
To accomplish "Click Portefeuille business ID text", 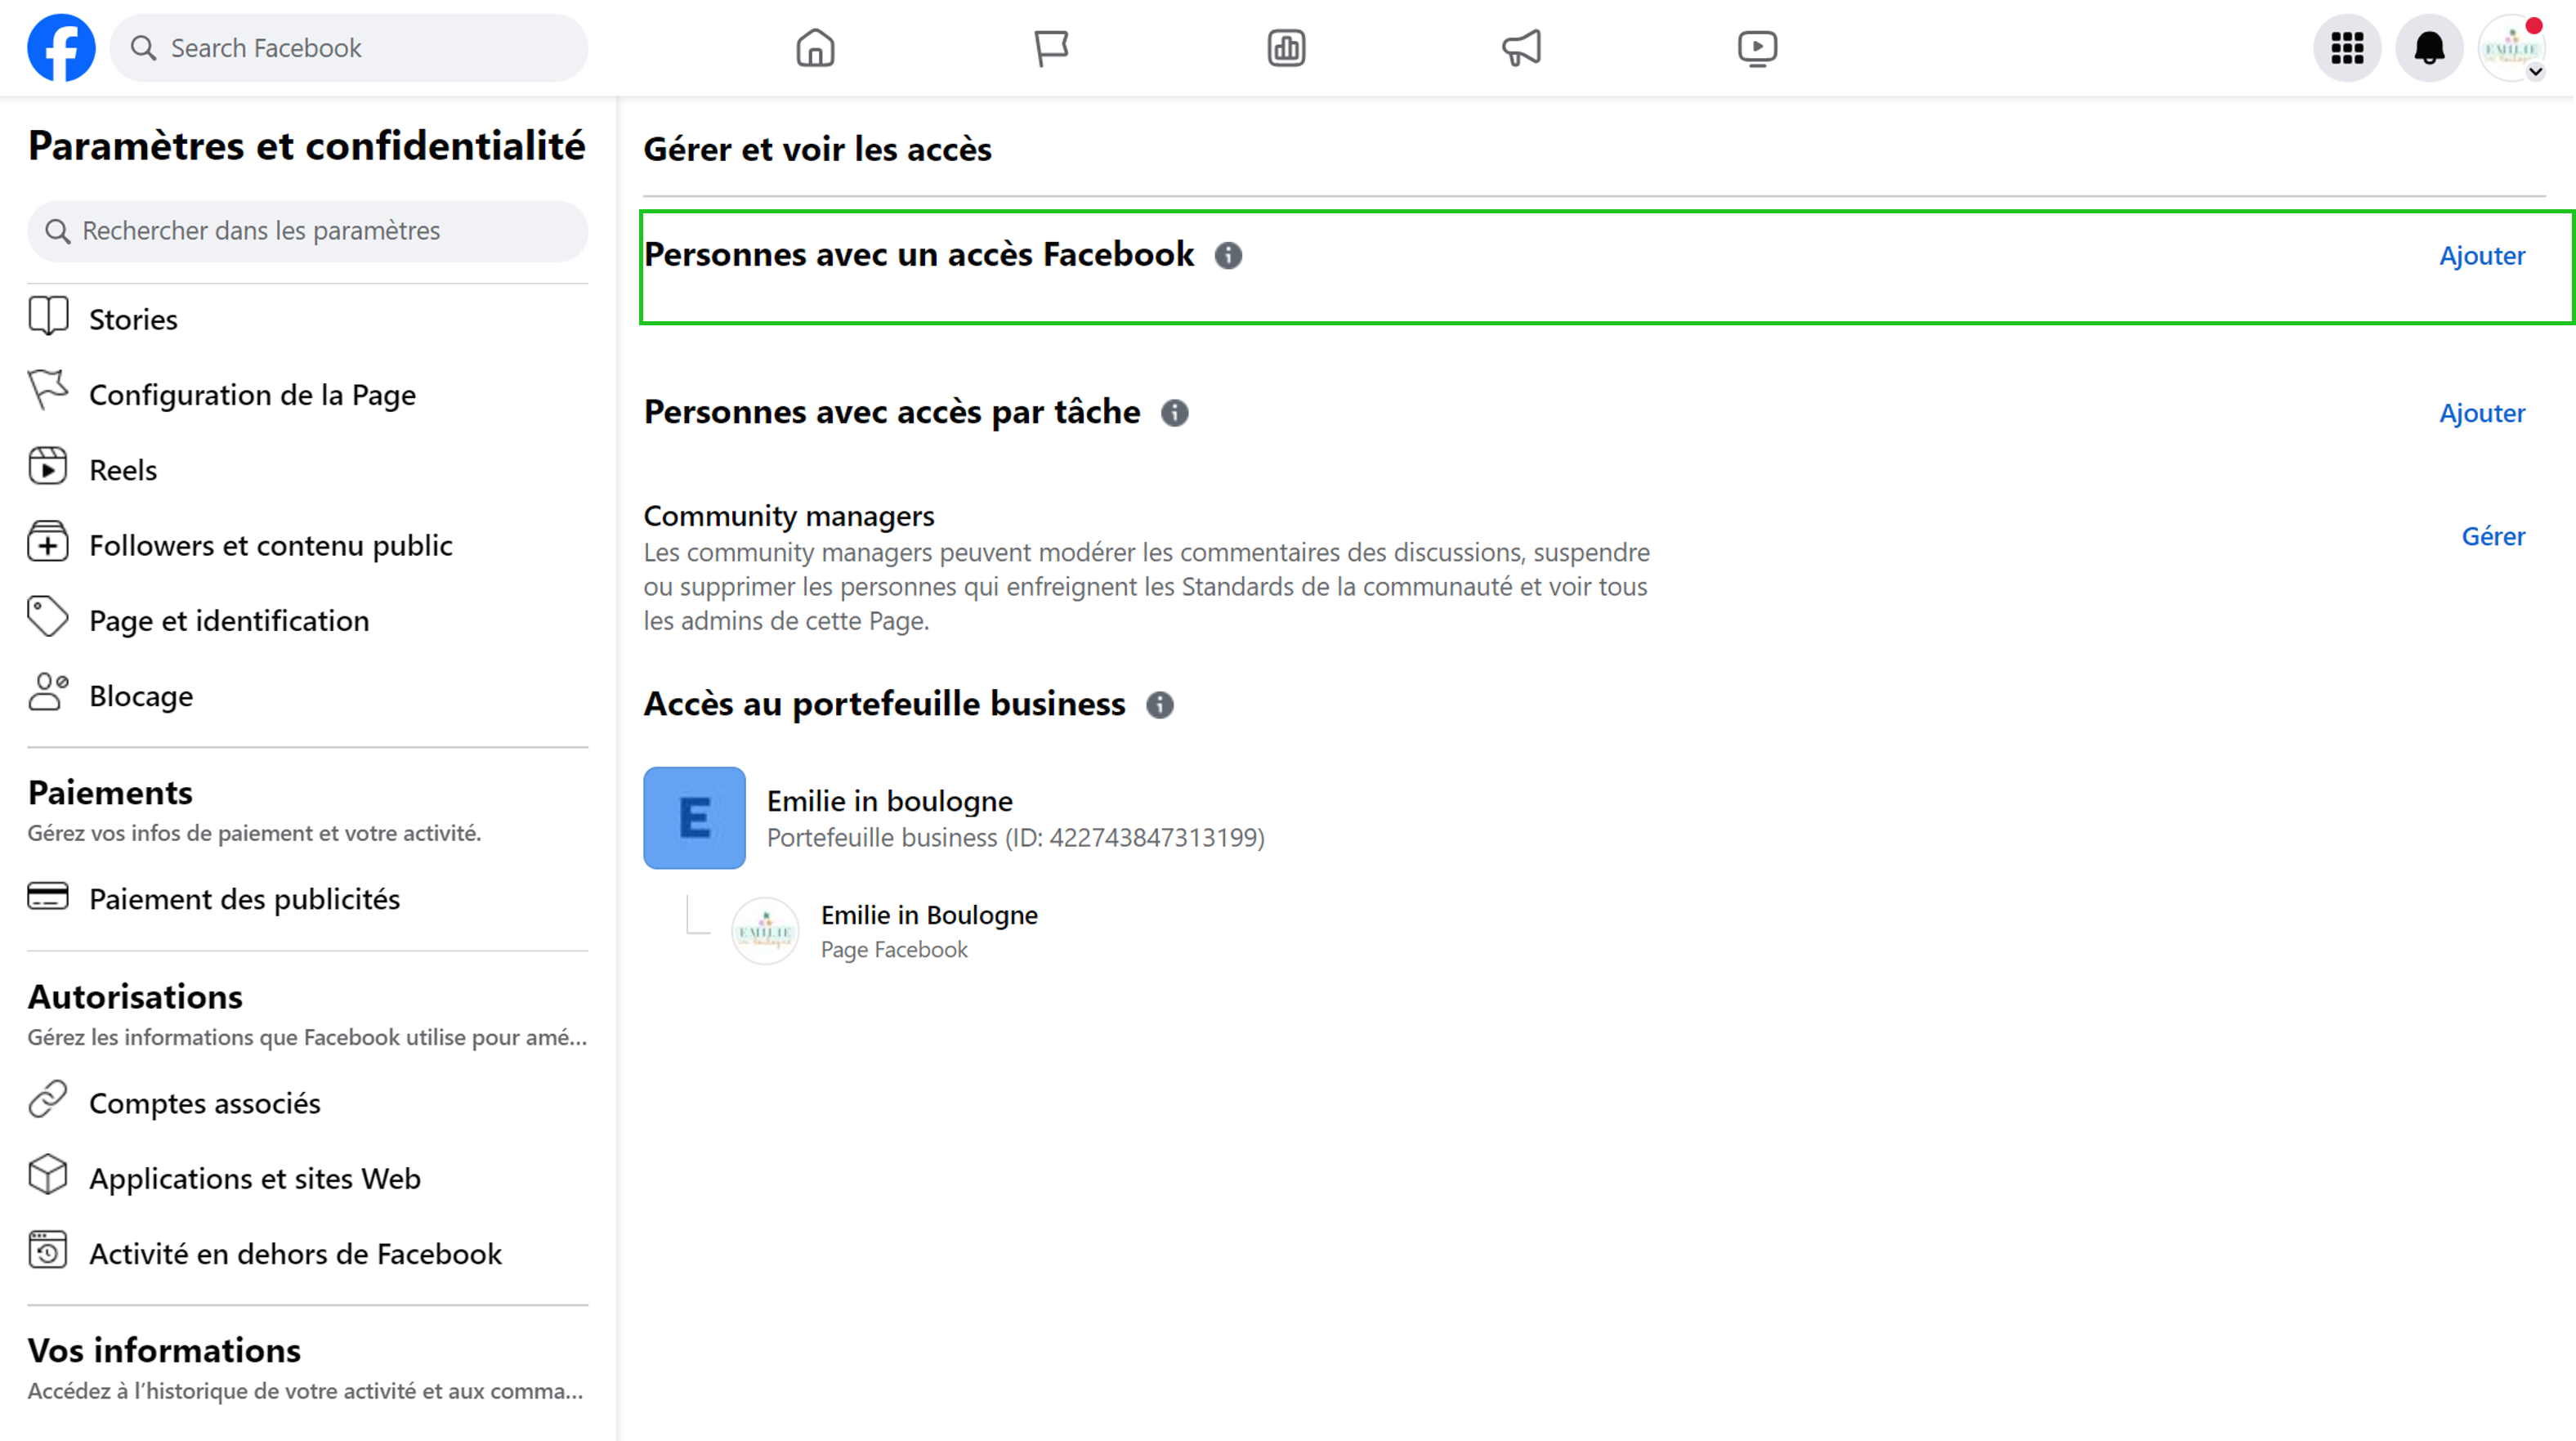I will [1016, 837].
